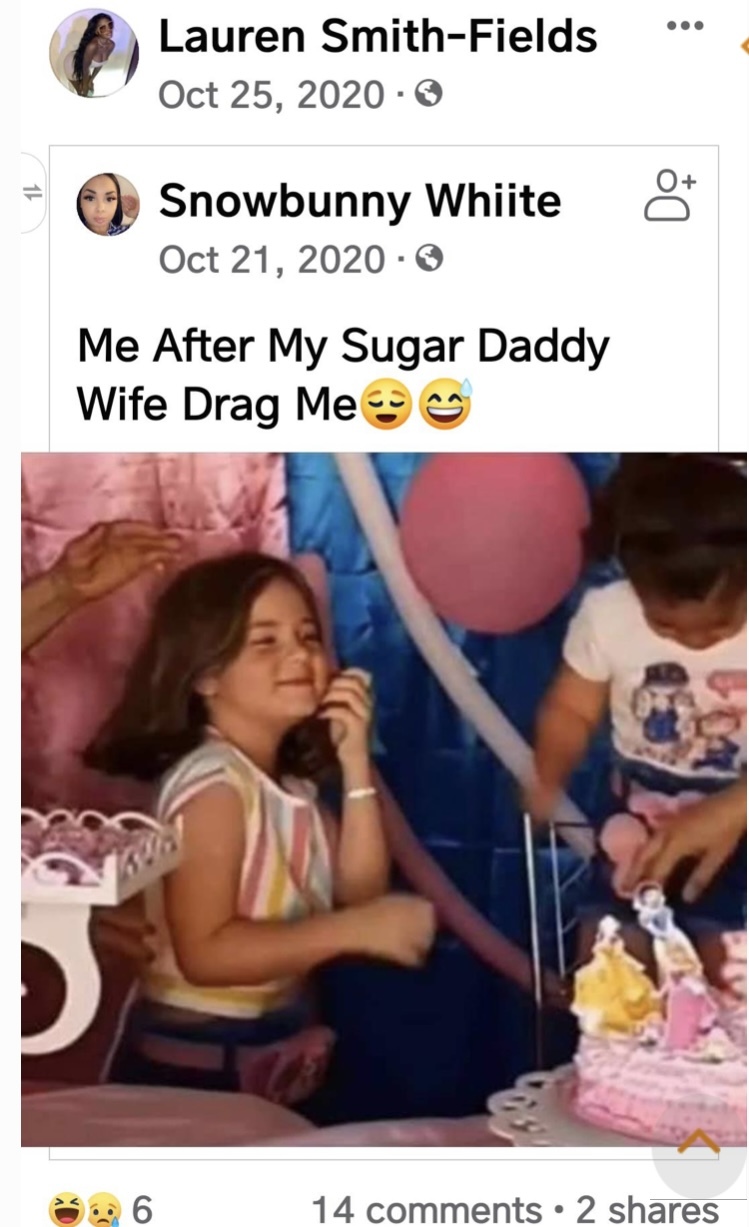
Task: Tap the globe privacy icon next to Oct 21, 2020
Action: [x=429, y=259]
